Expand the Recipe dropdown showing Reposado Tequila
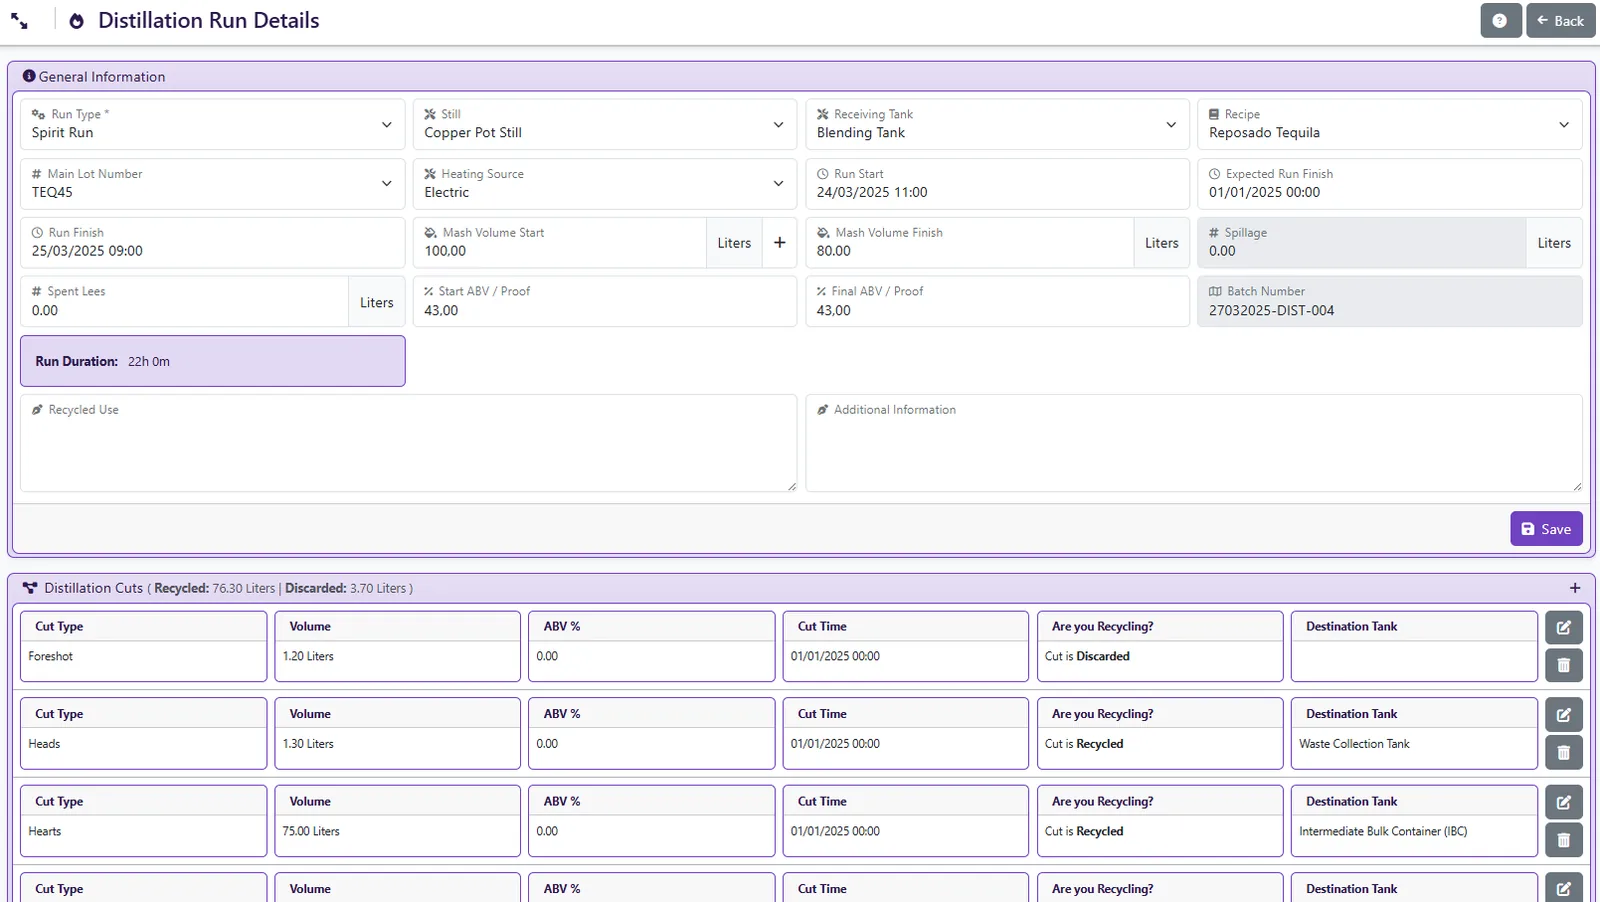Image resolution: width=1600 pixels, height=902 pixels. [1390, 124]
